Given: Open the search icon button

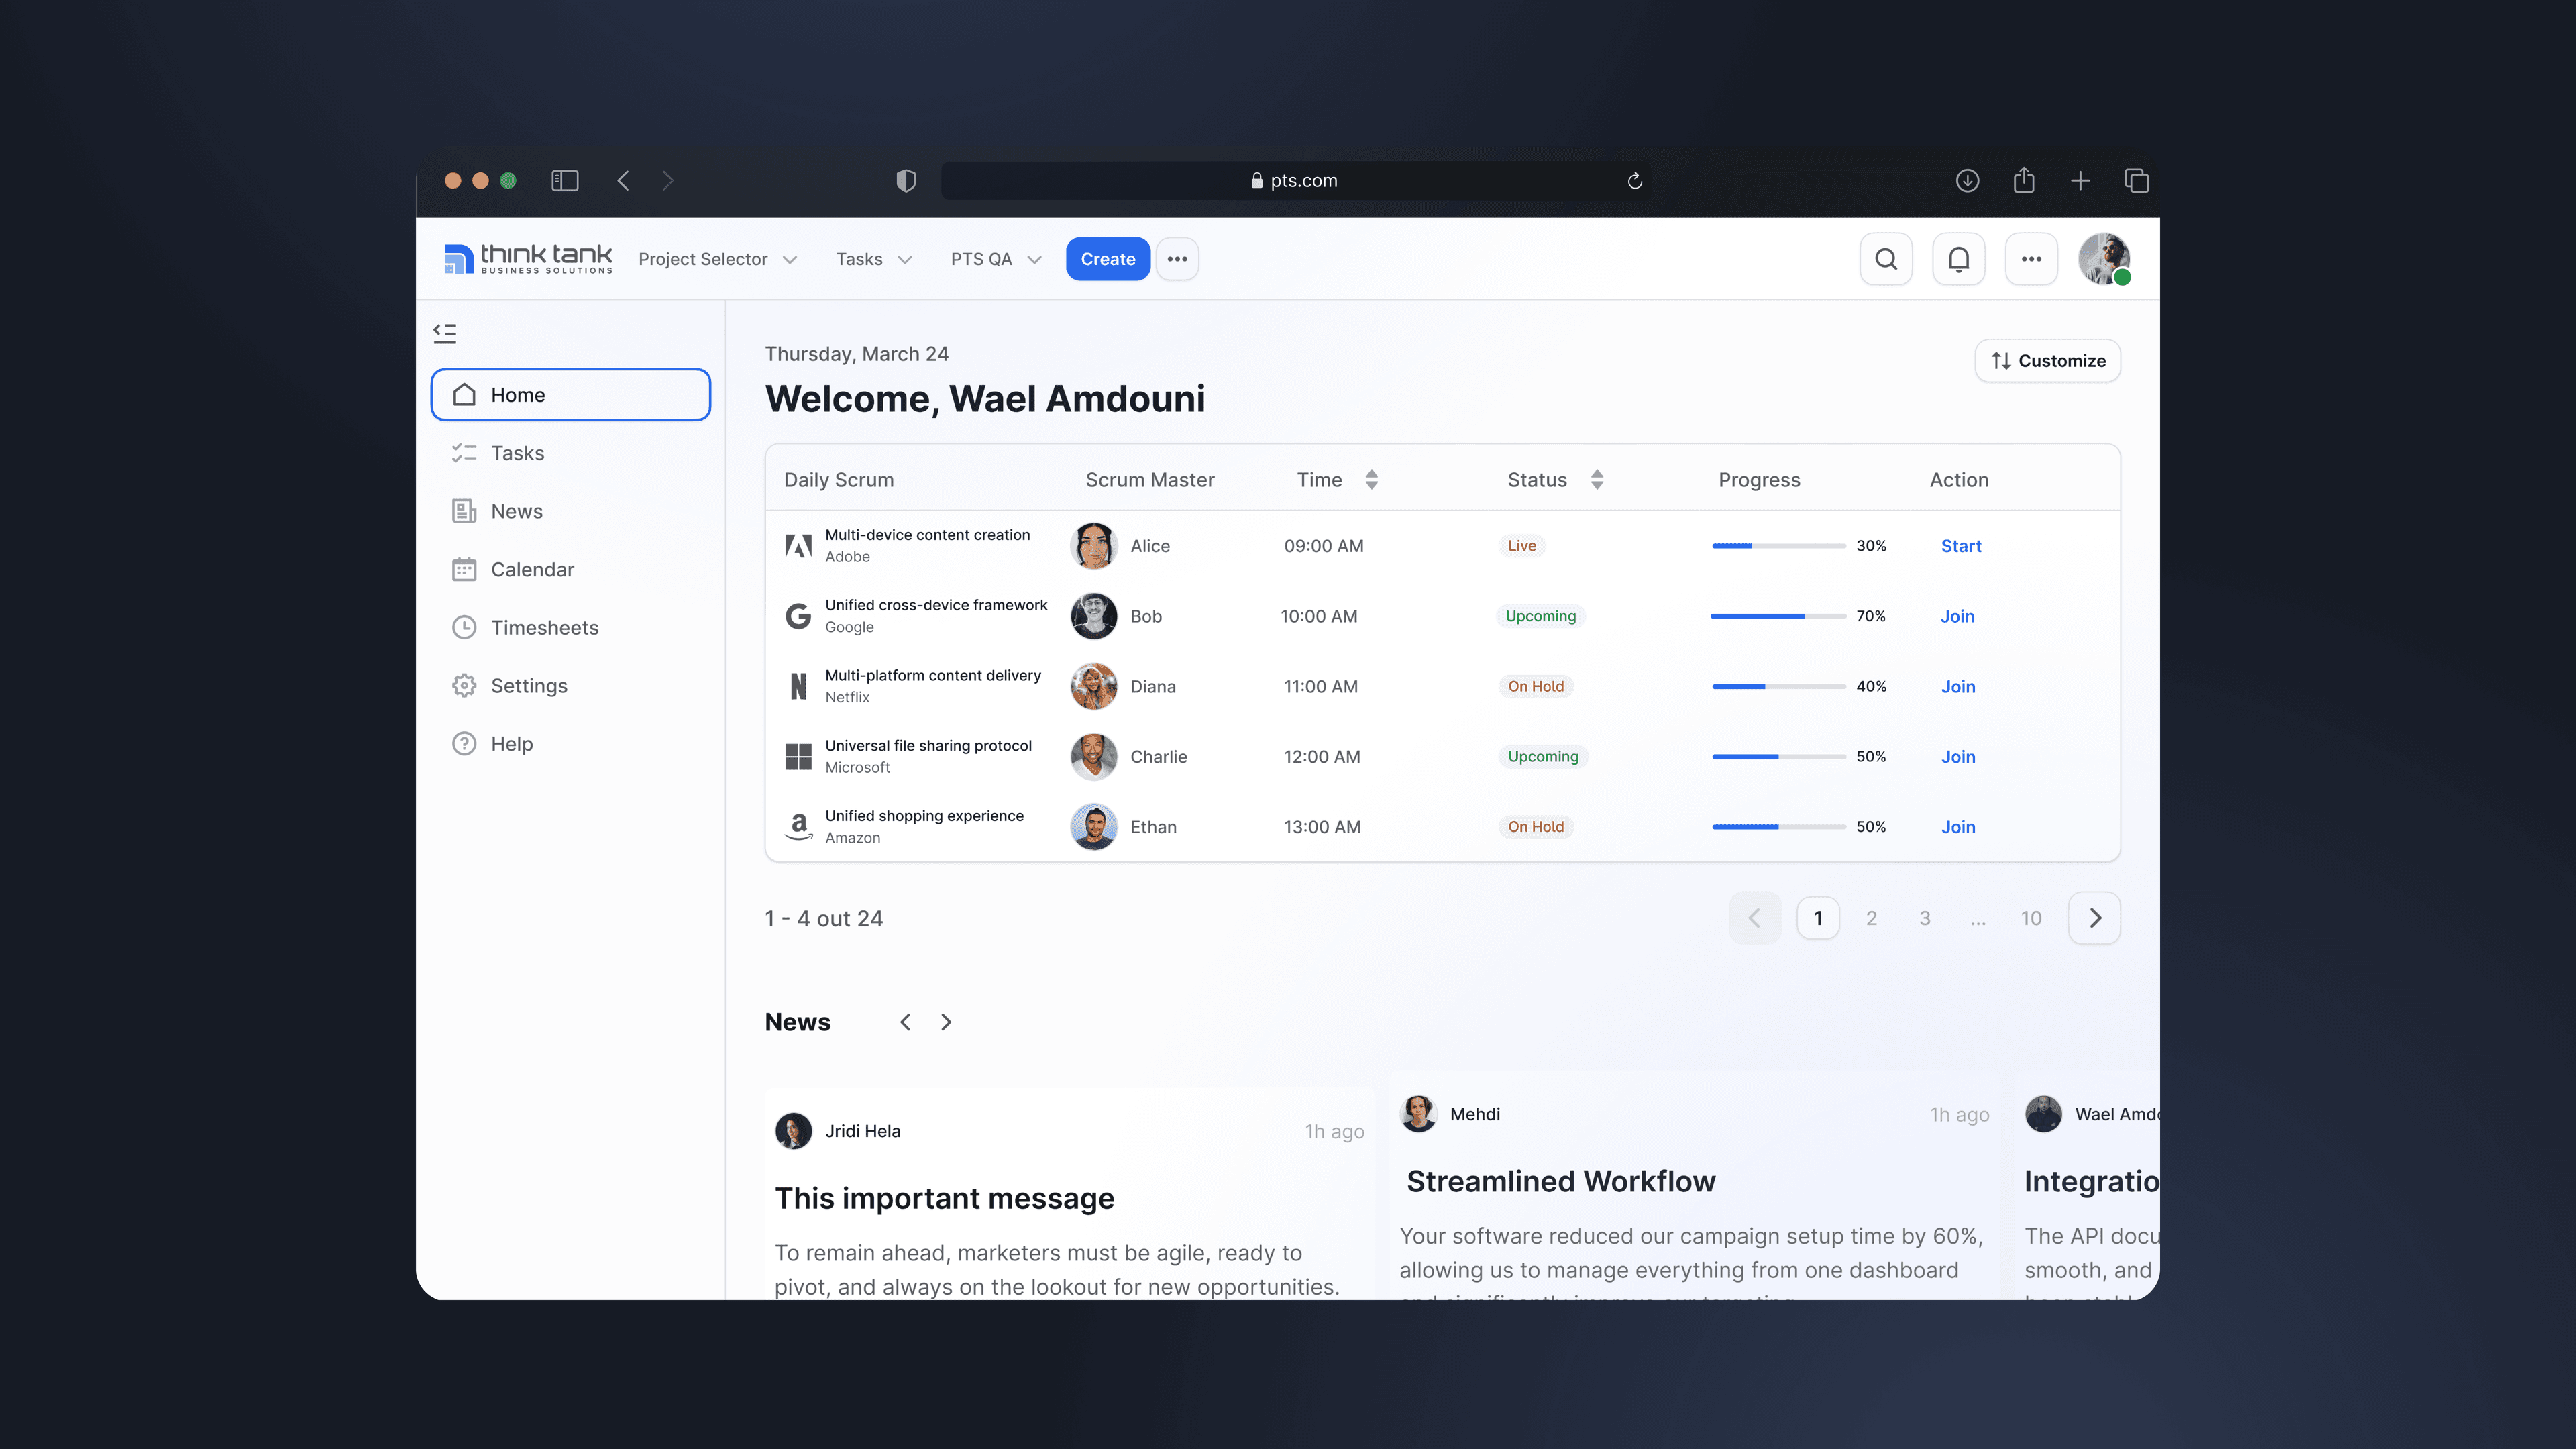Looking at the screenshot, I should click(x=1886, y=259).
